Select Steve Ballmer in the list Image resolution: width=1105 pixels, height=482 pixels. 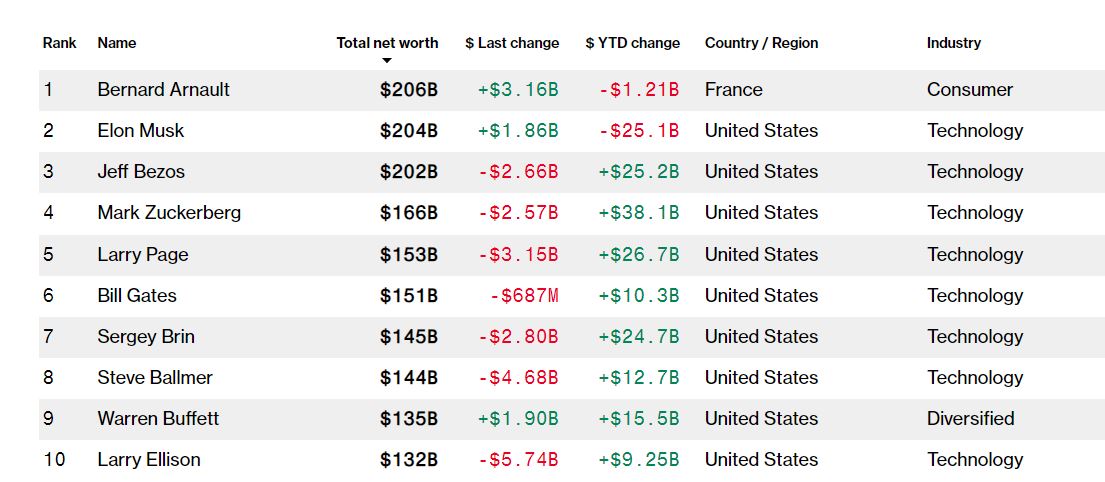[x=155, y=378]
